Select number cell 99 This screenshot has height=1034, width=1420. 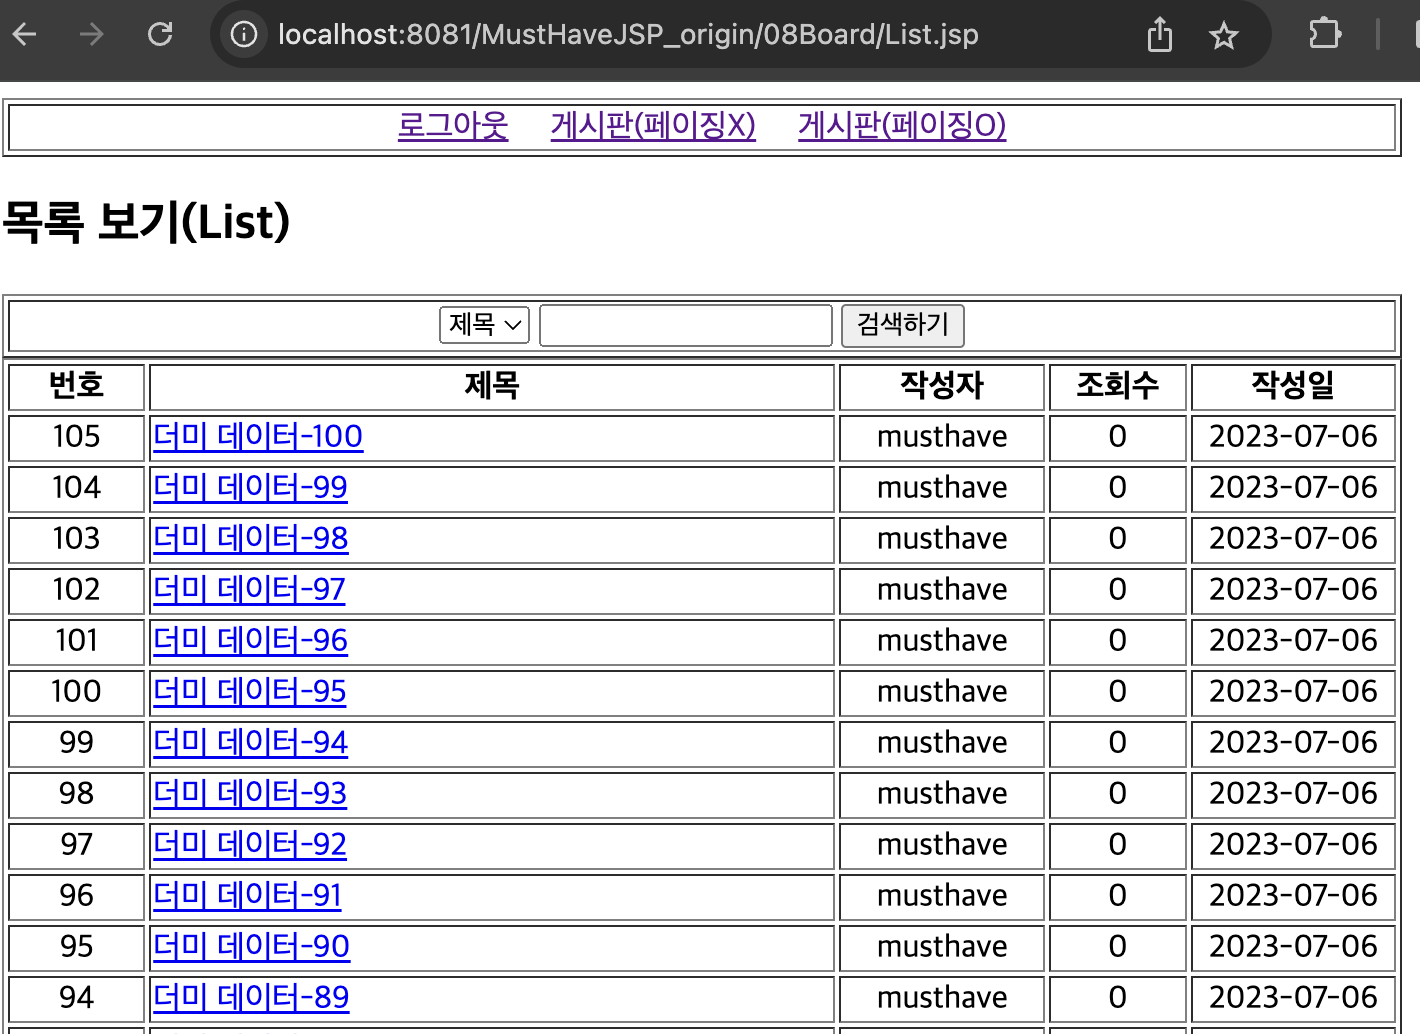(77, 743)
